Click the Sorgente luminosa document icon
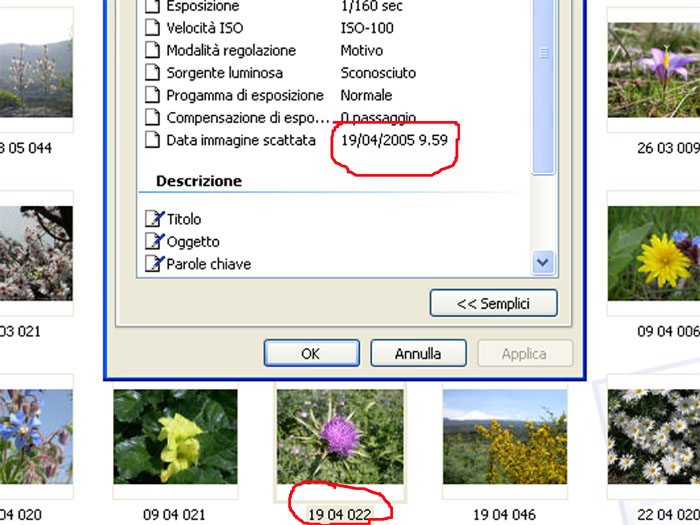700x525 pixels. [x=153, y=73]
